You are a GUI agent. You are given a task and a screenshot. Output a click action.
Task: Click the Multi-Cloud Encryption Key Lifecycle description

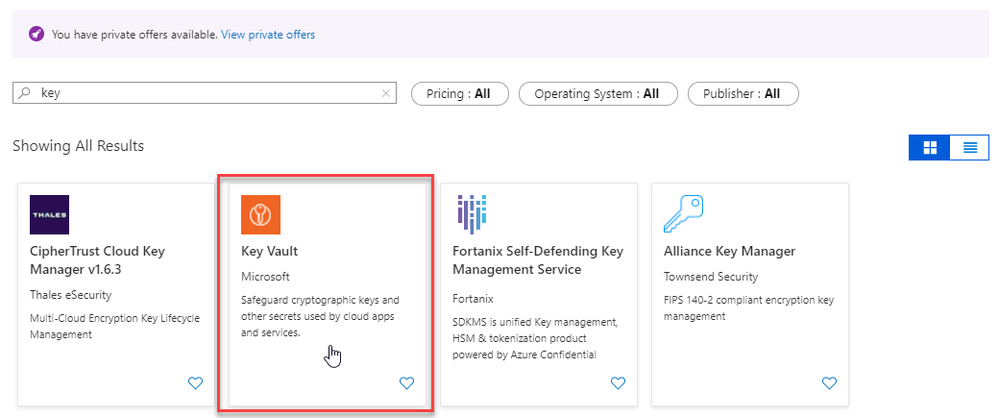(x=115, y=326)
